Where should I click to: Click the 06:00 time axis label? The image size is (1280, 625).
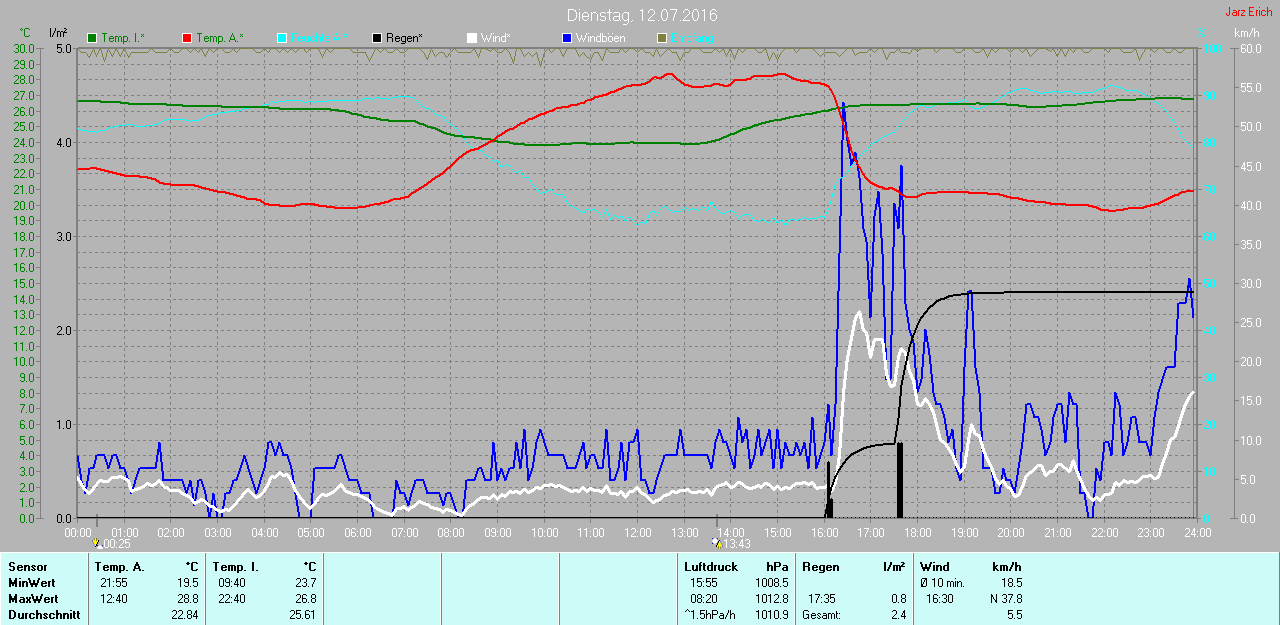pos(358,532)
